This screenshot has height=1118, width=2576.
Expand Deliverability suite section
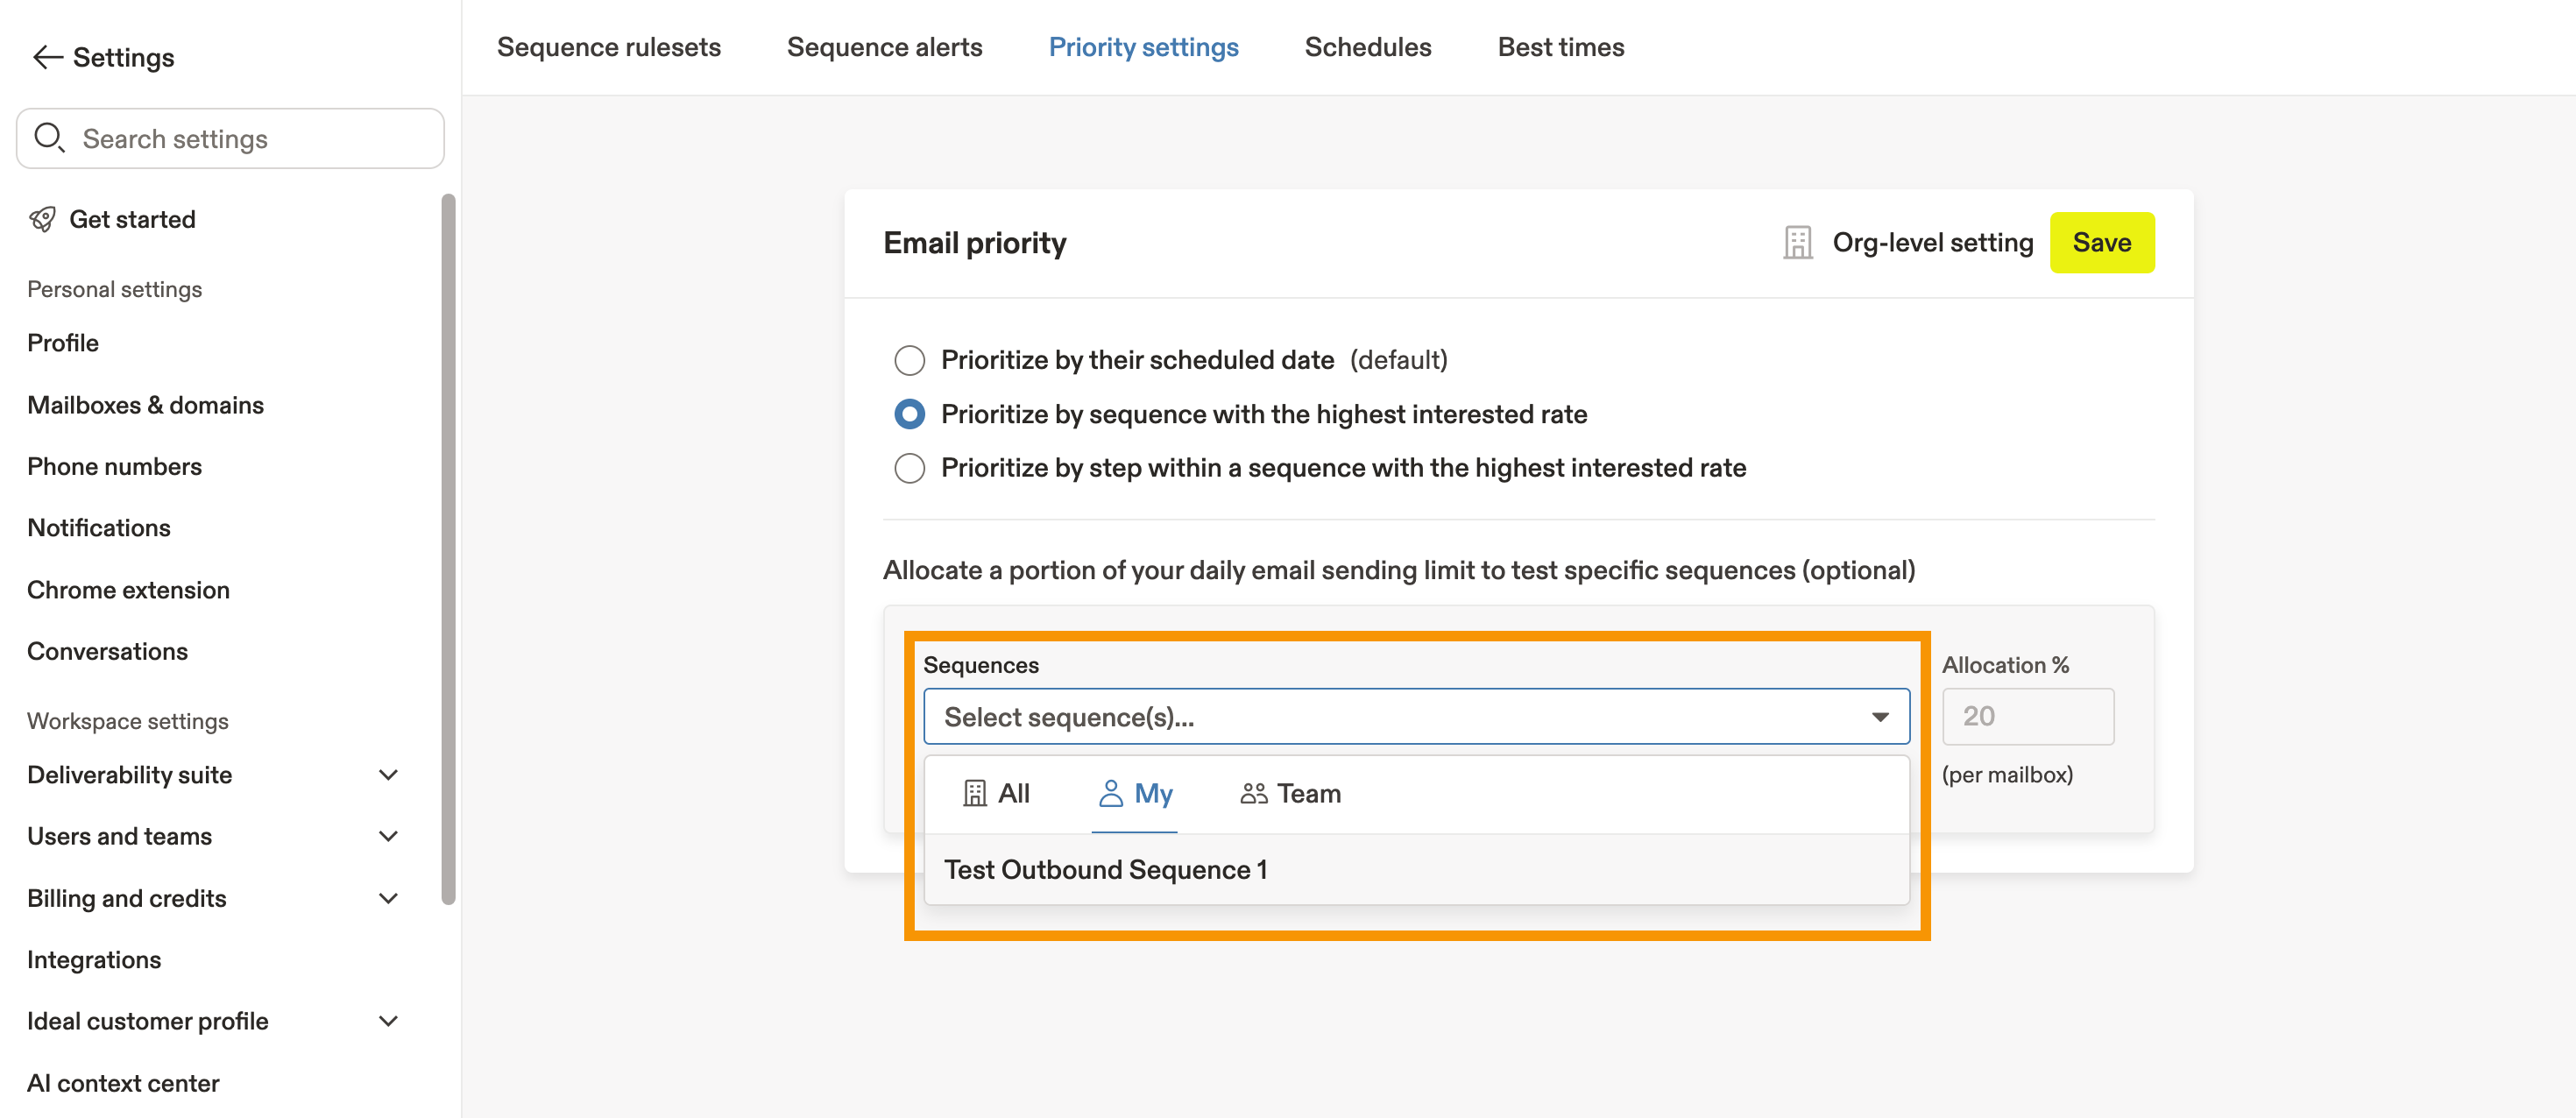pos(388,775)
